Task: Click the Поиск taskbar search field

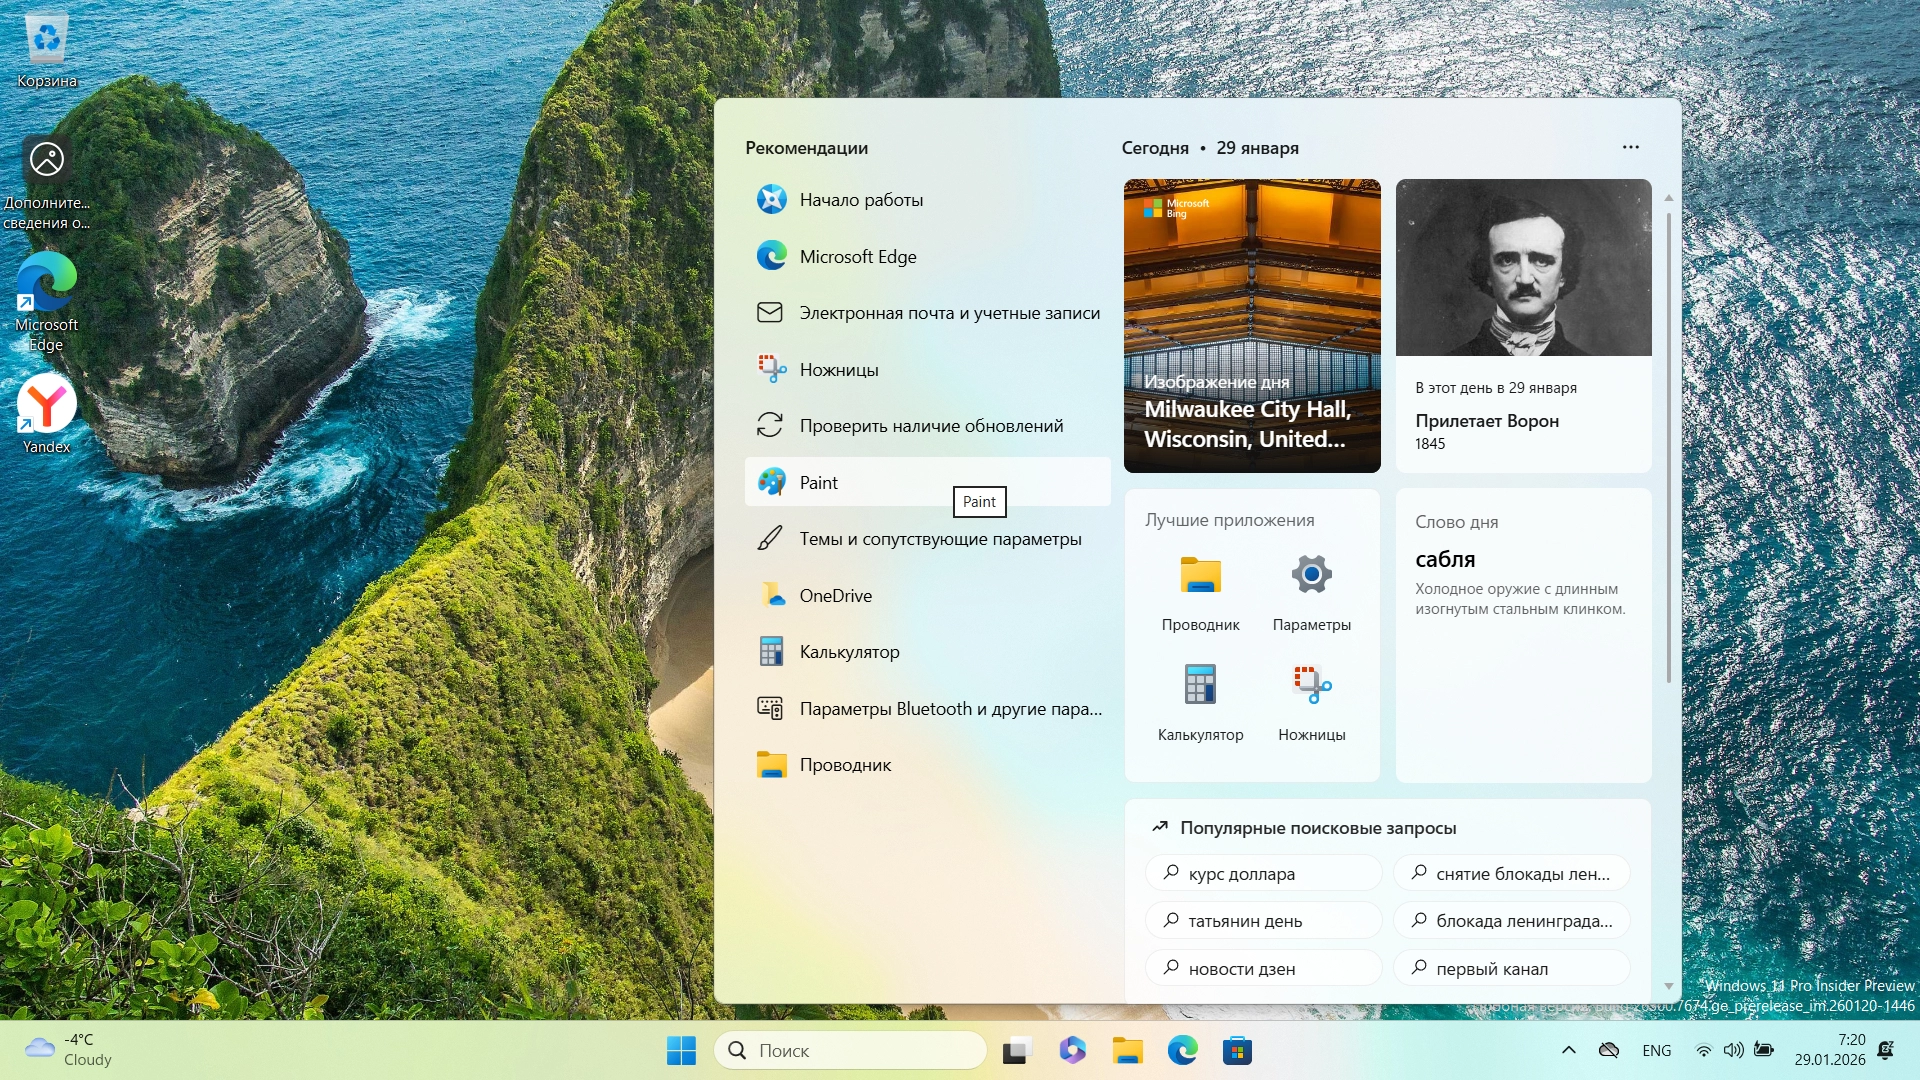Action: 850,1051
